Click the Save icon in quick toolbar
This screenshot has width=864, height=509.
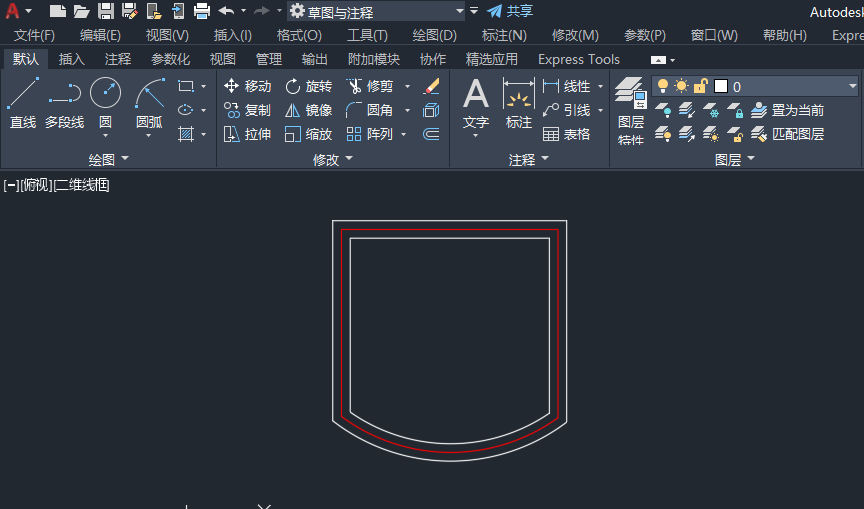[x=106, y=11]
